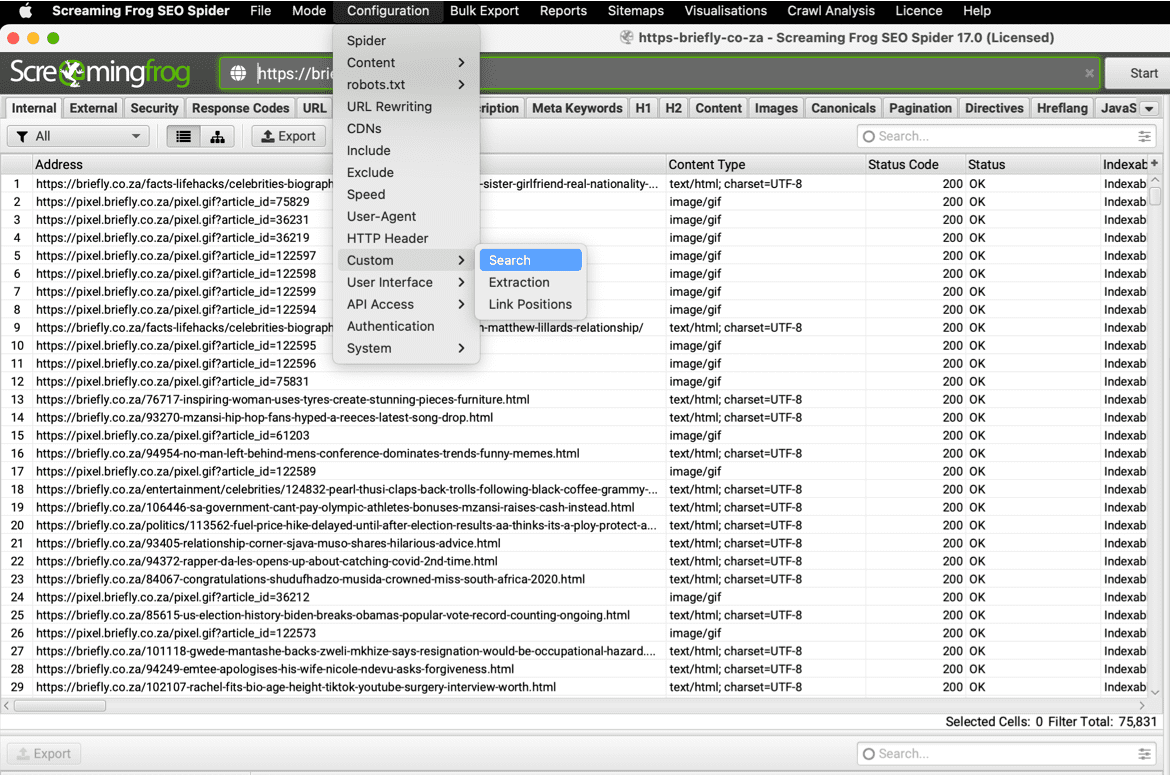
Task: Switch to the Images tab
Action: 776,108
